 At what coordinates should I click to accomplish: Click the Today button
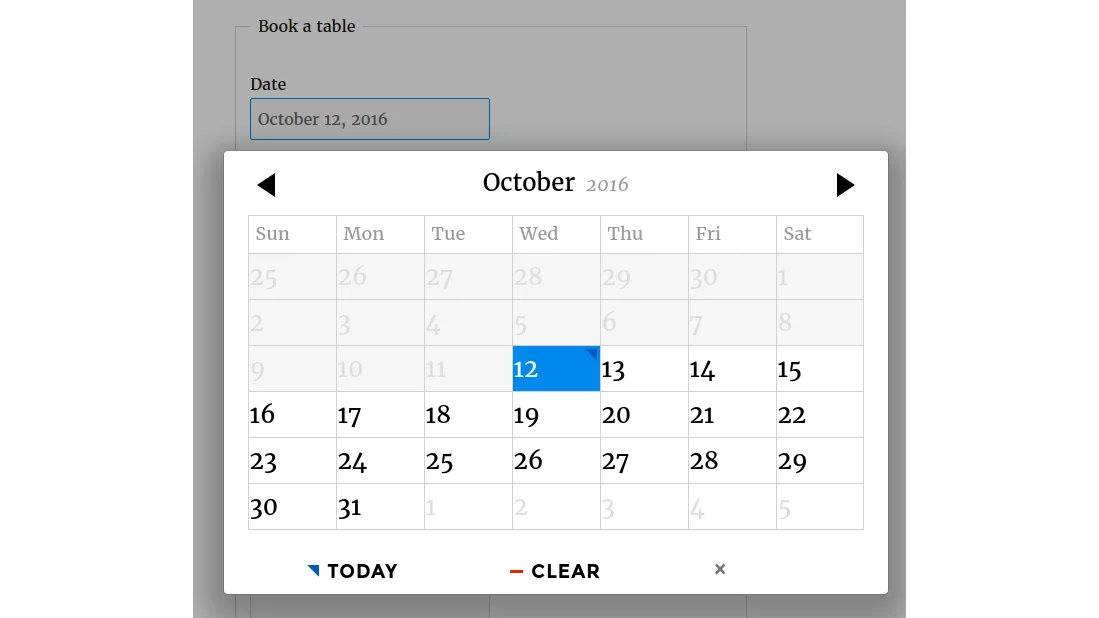point(353,571)
